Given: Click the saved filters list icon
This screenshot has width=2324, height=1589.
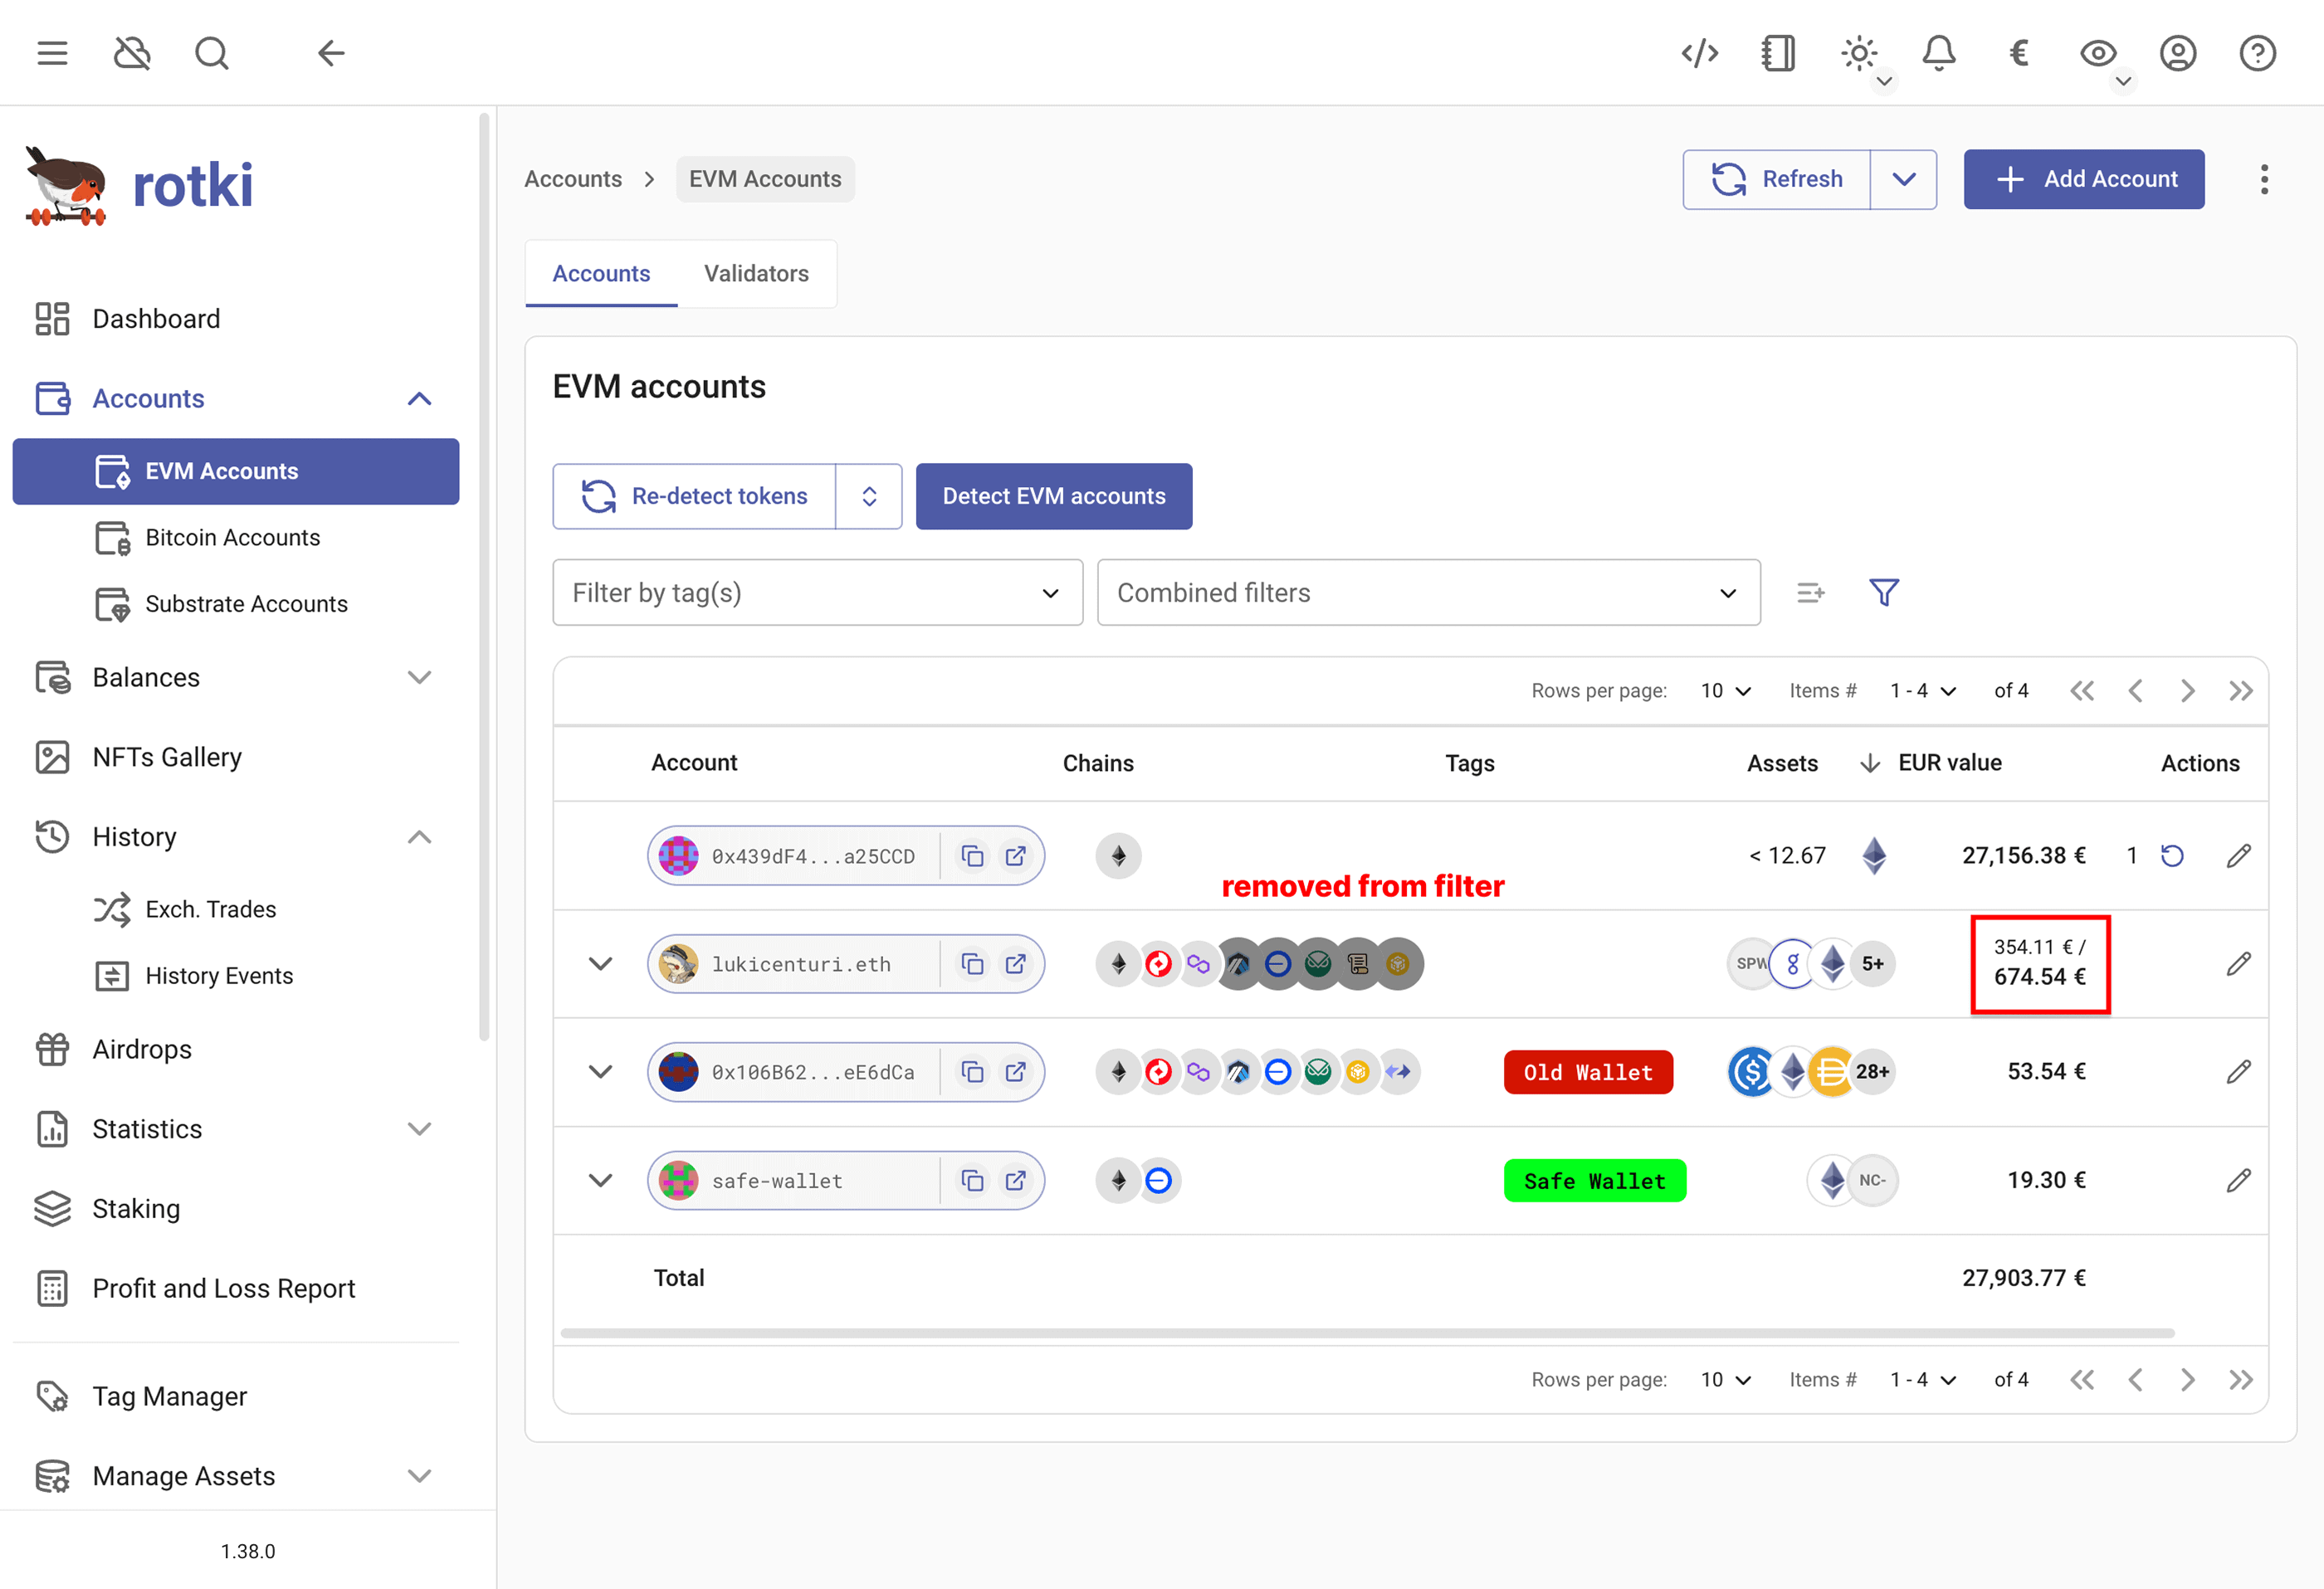Looking at the screenshot, I should tap(1810, 592).
